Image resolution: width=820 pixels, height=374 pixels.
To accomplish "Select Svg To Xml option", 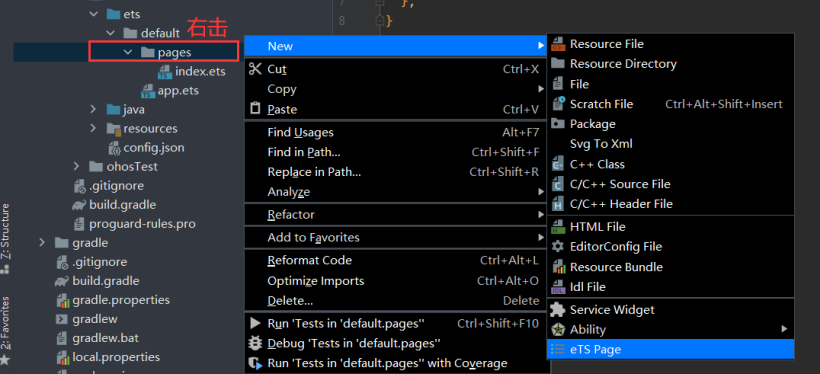I will [670, 144].
